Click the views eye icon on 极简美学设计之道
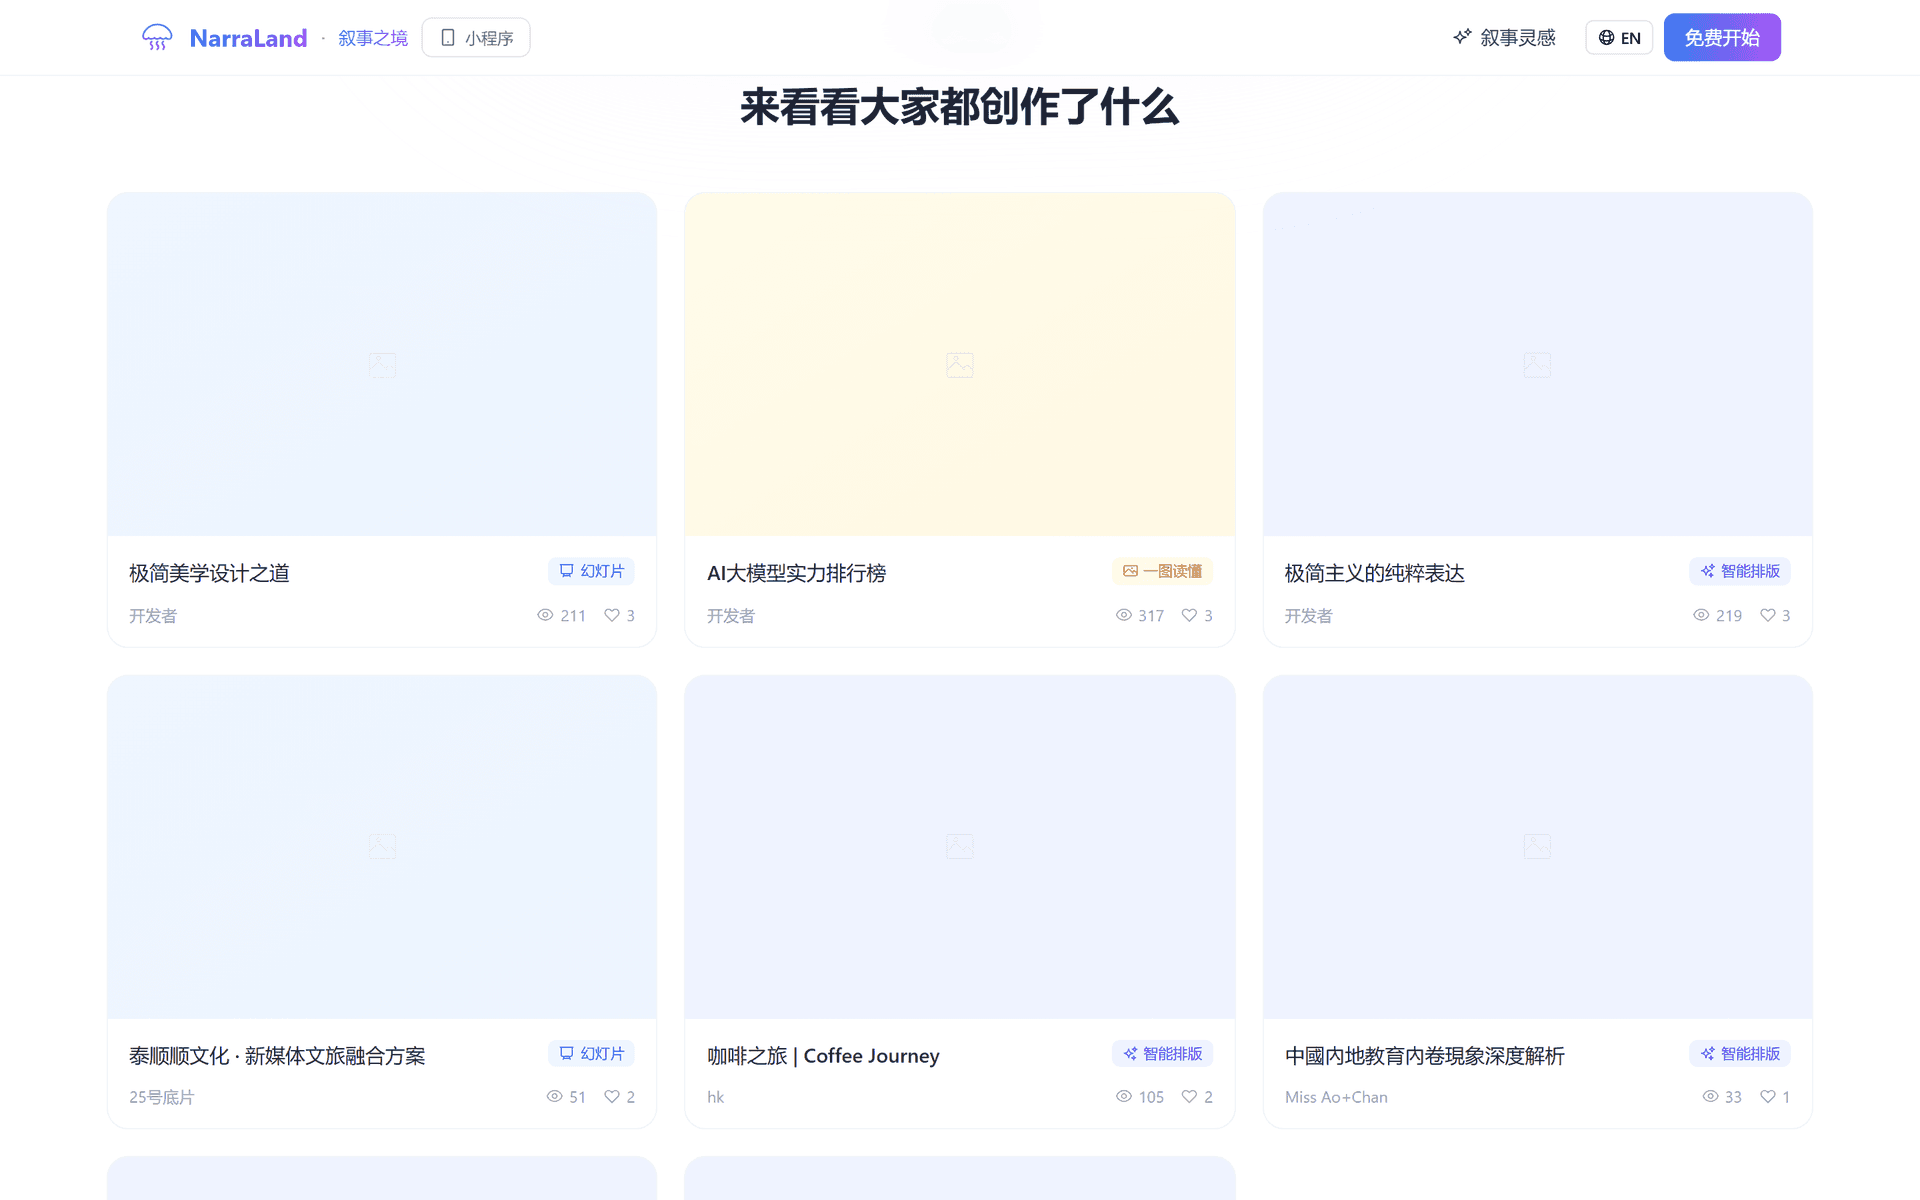The image size is (1920, 1200). (545, 615)
